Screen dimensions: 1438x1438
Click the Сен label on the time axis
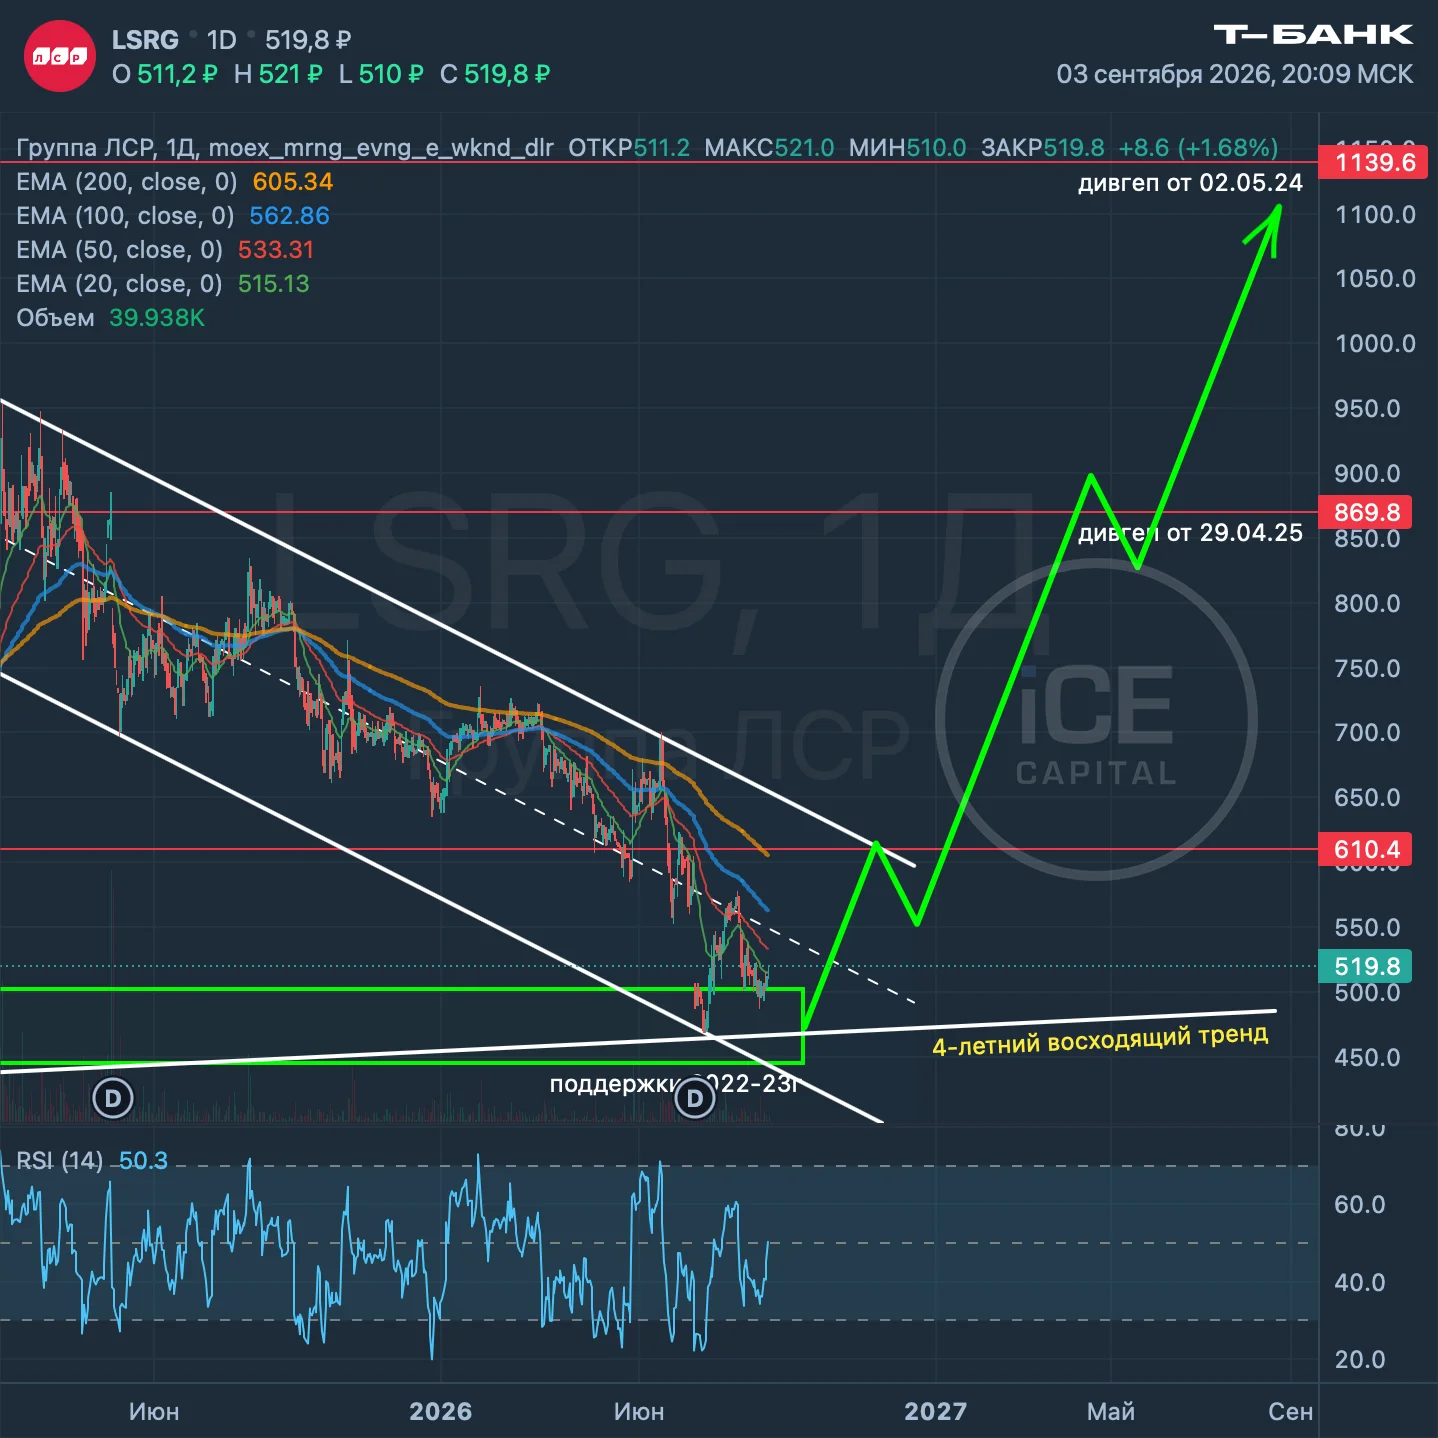point(1290,1411)
